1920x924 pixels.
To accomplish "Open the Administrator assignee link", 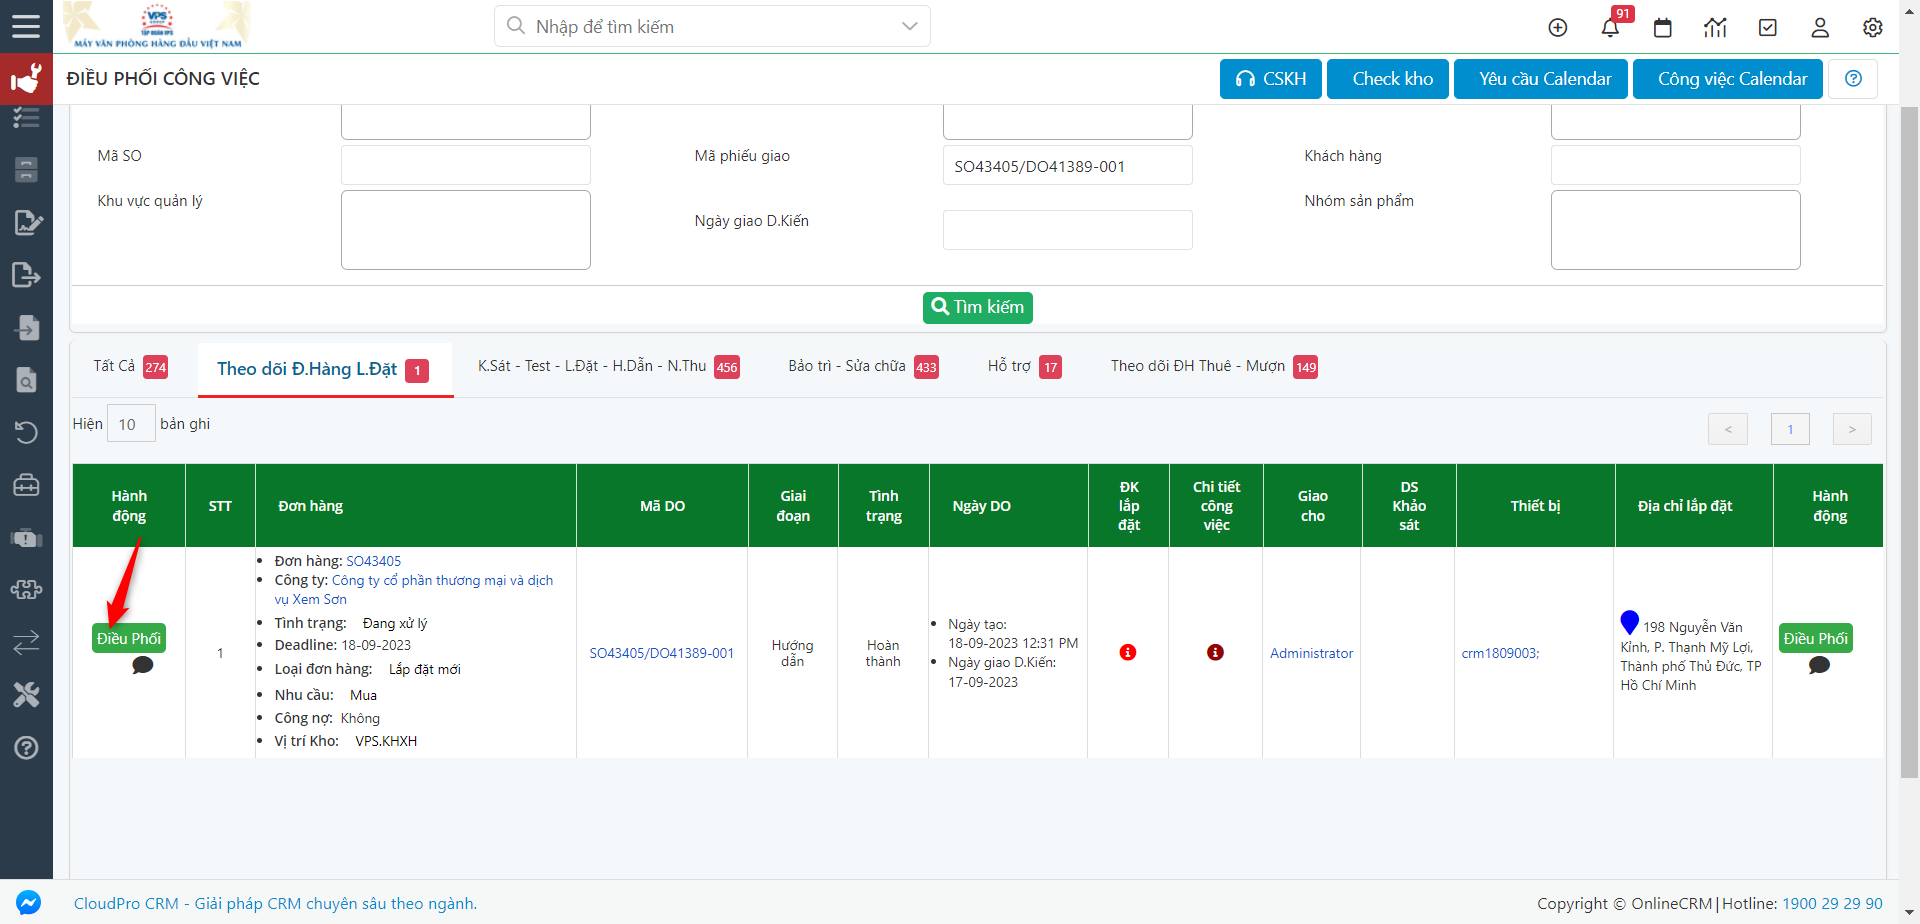I will (x=1311, y=653).
